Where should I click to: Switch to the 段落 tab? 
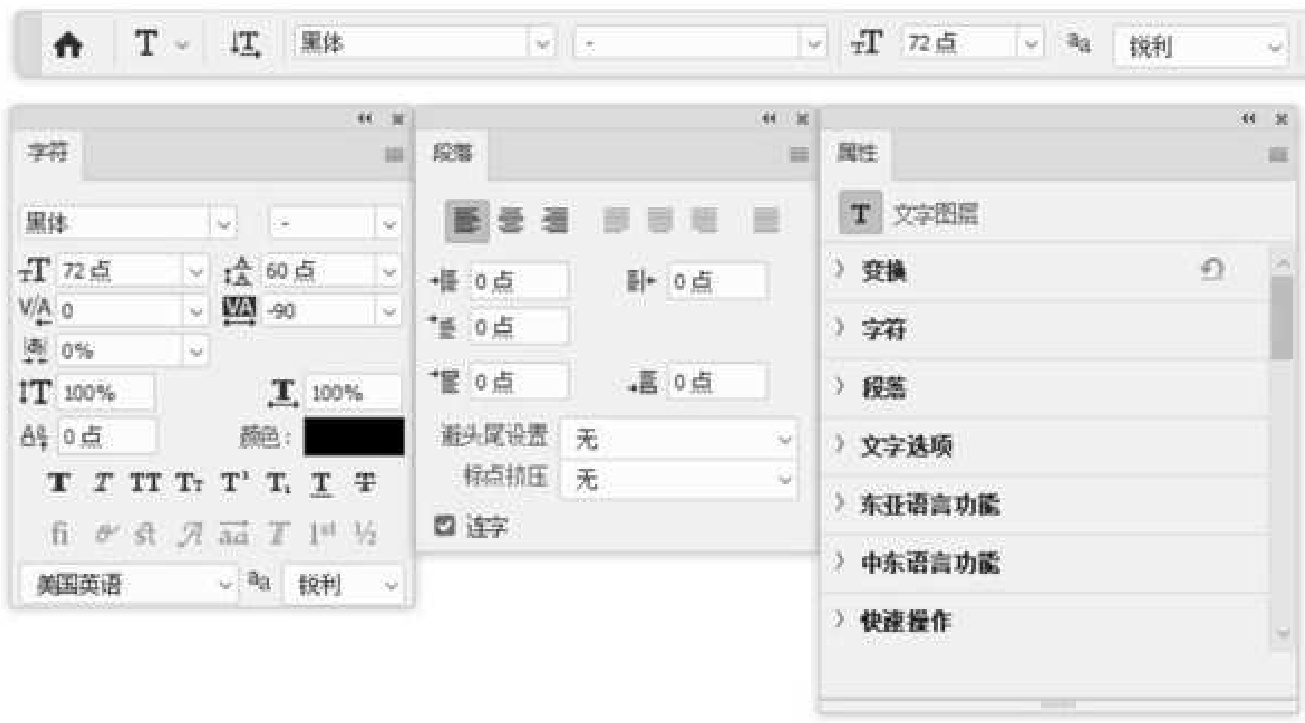453,154
